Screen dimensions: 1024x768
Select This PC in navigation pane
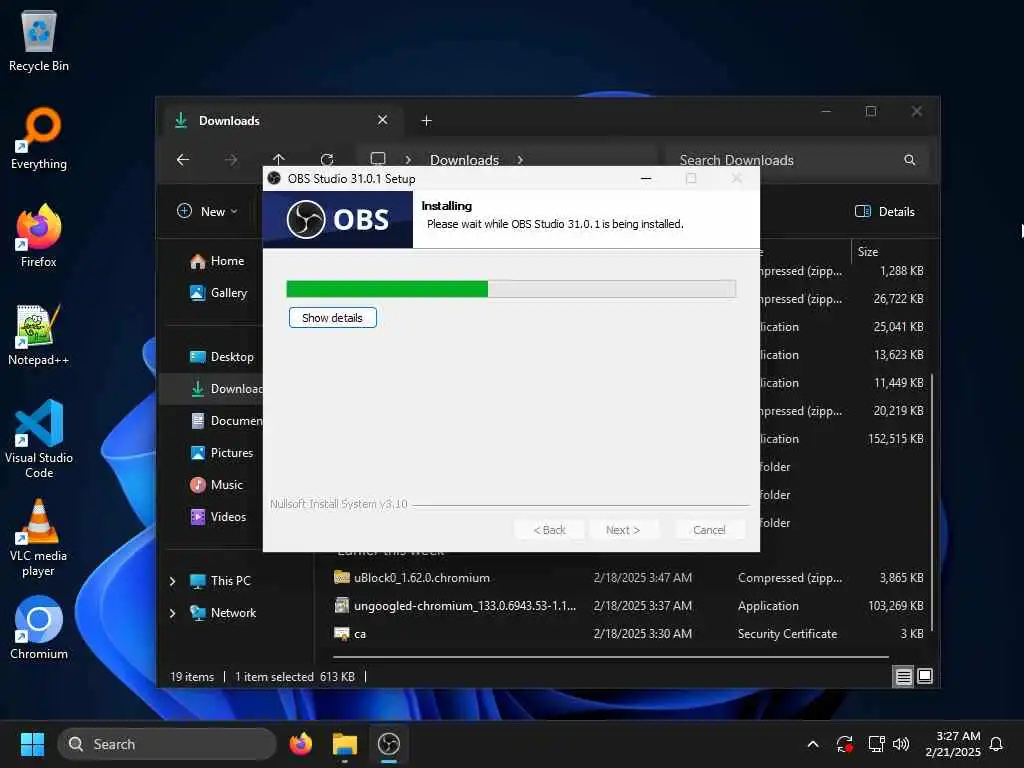tap(221, 581)
